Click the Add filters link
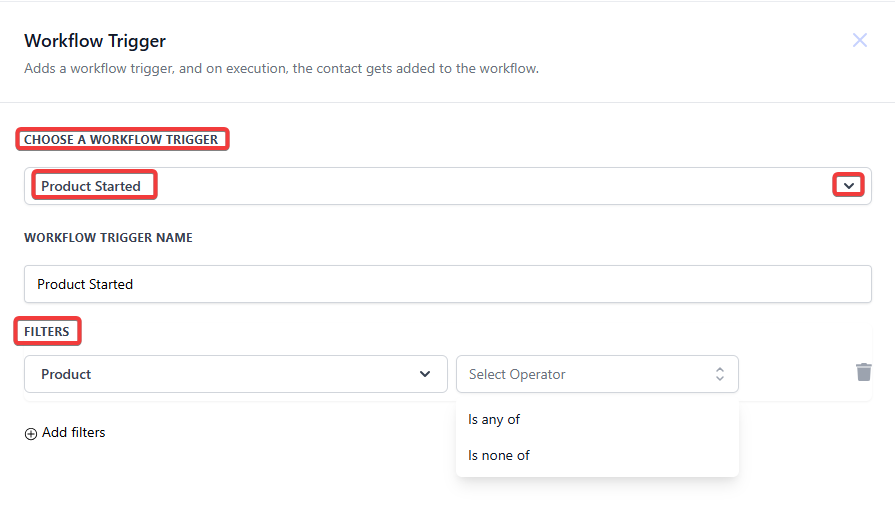The width and height of the screenshot is (895, 508). 74,433
